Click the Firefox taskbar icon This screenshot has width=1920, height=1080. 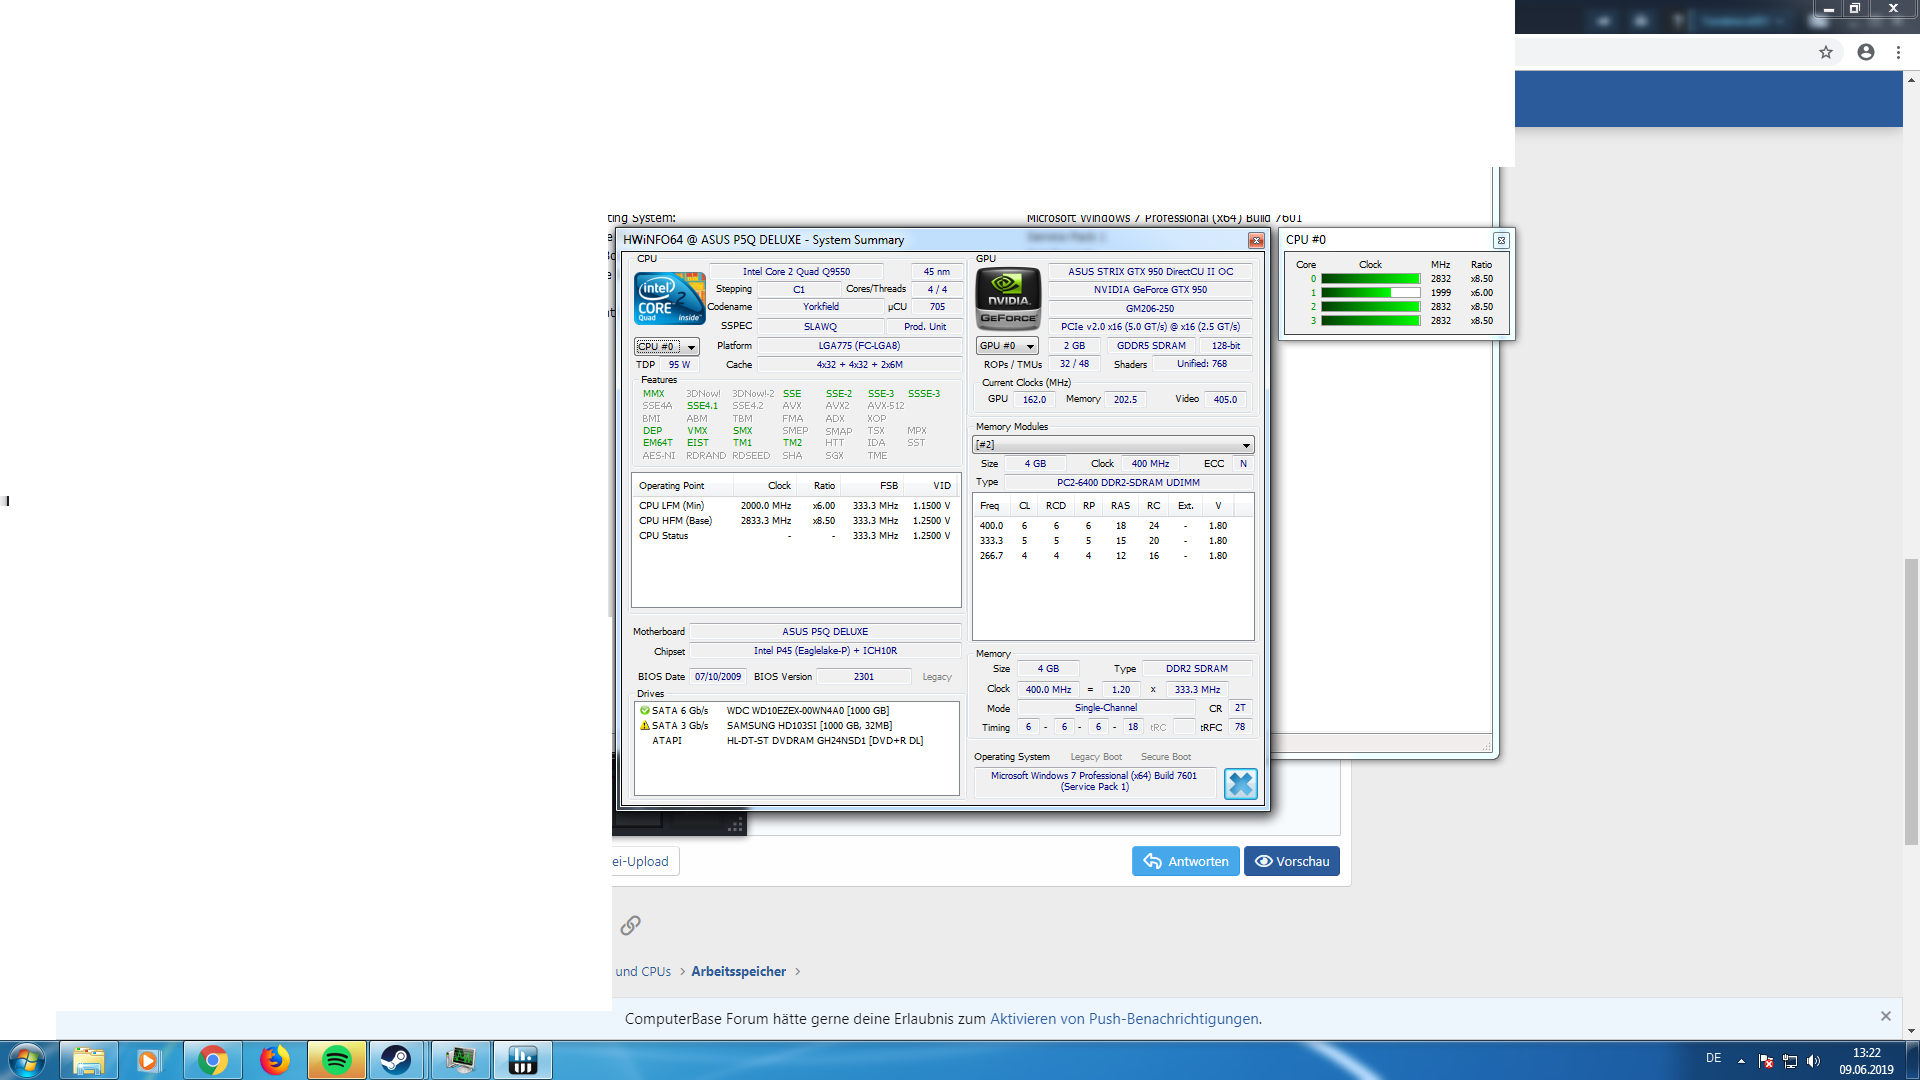tap(274, 1060)
